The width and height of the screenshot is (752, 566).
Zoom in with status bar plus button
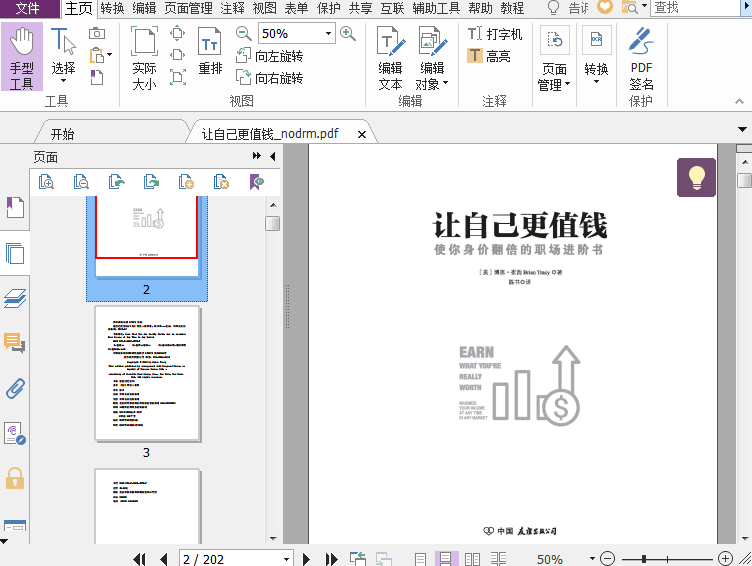pos(725,559)
